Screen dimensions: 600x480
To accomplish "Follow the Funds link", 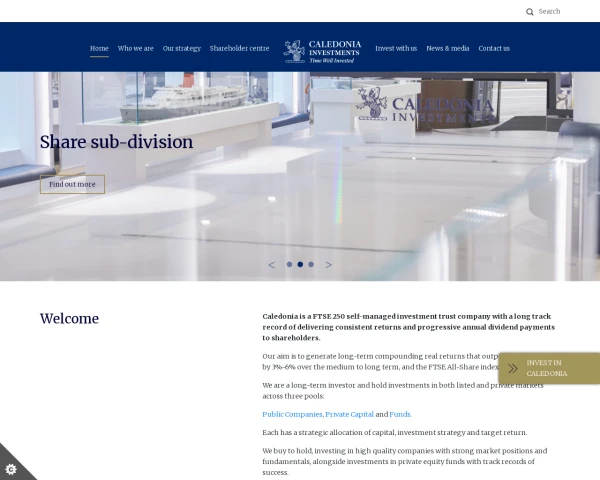I will (400, 415).
